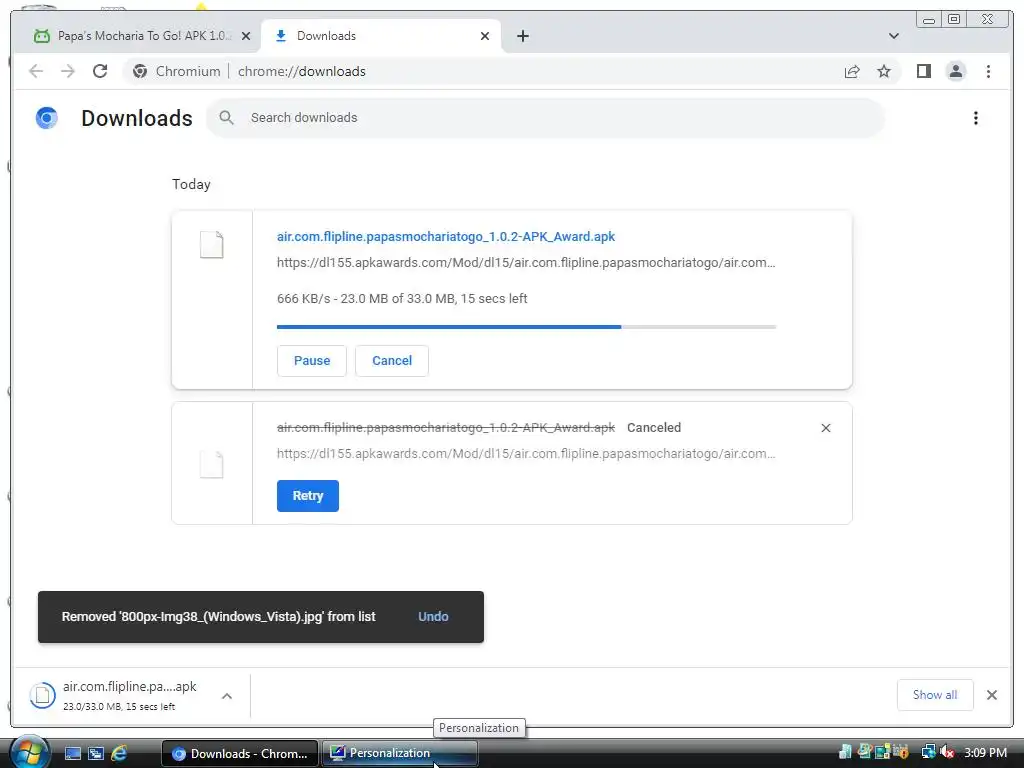Click the download progress bar

(x=526, y=327)
